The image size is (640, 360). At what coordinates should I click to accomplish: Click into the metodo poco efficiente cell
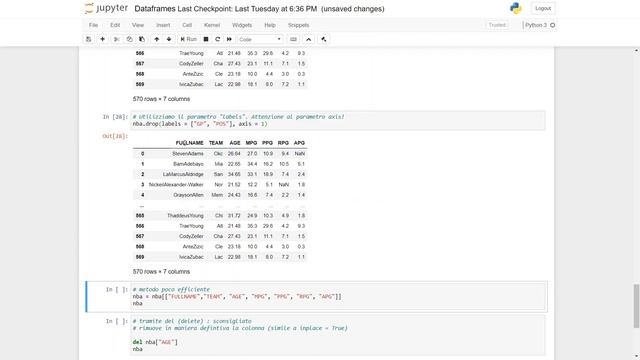338,297
